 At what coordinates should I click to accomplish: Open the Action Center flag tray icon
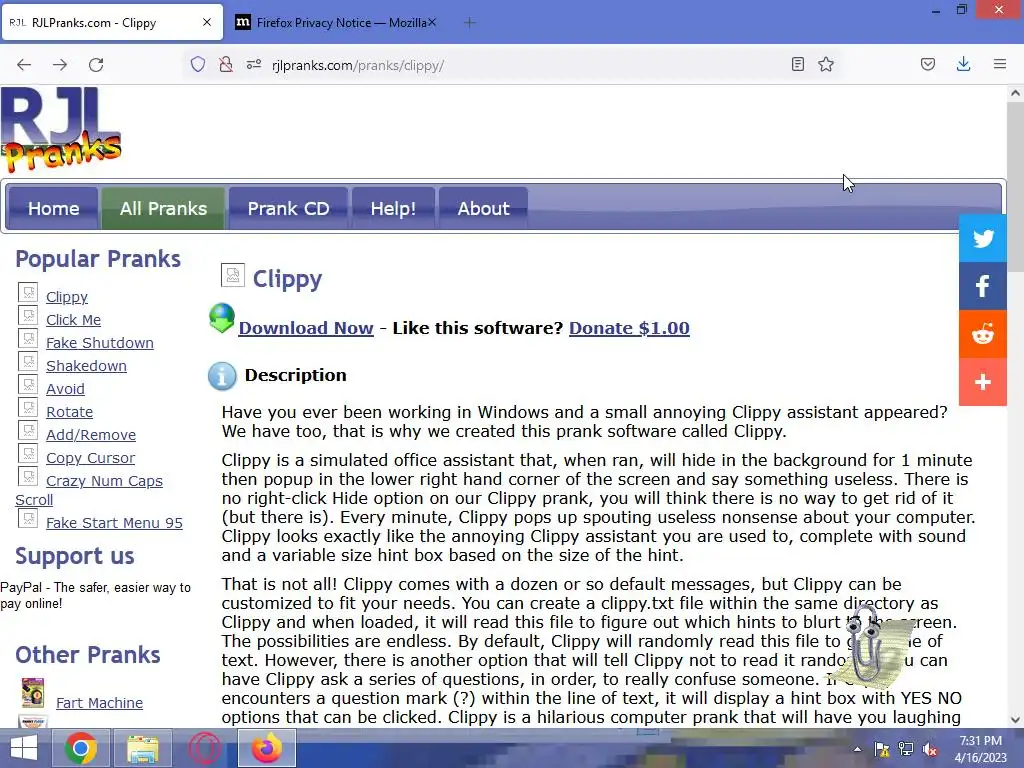click(882, 749)
